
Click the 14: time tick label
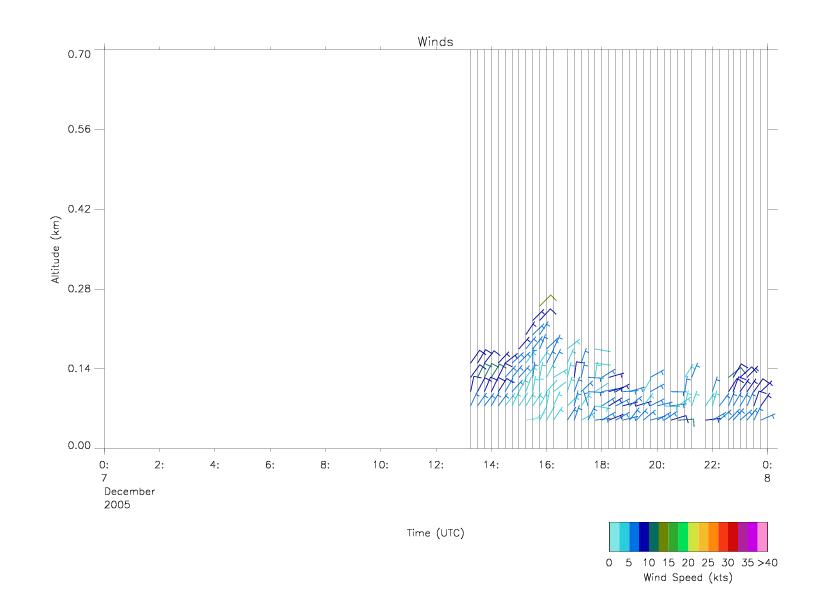pyautogui.click(x=491, y=465)
